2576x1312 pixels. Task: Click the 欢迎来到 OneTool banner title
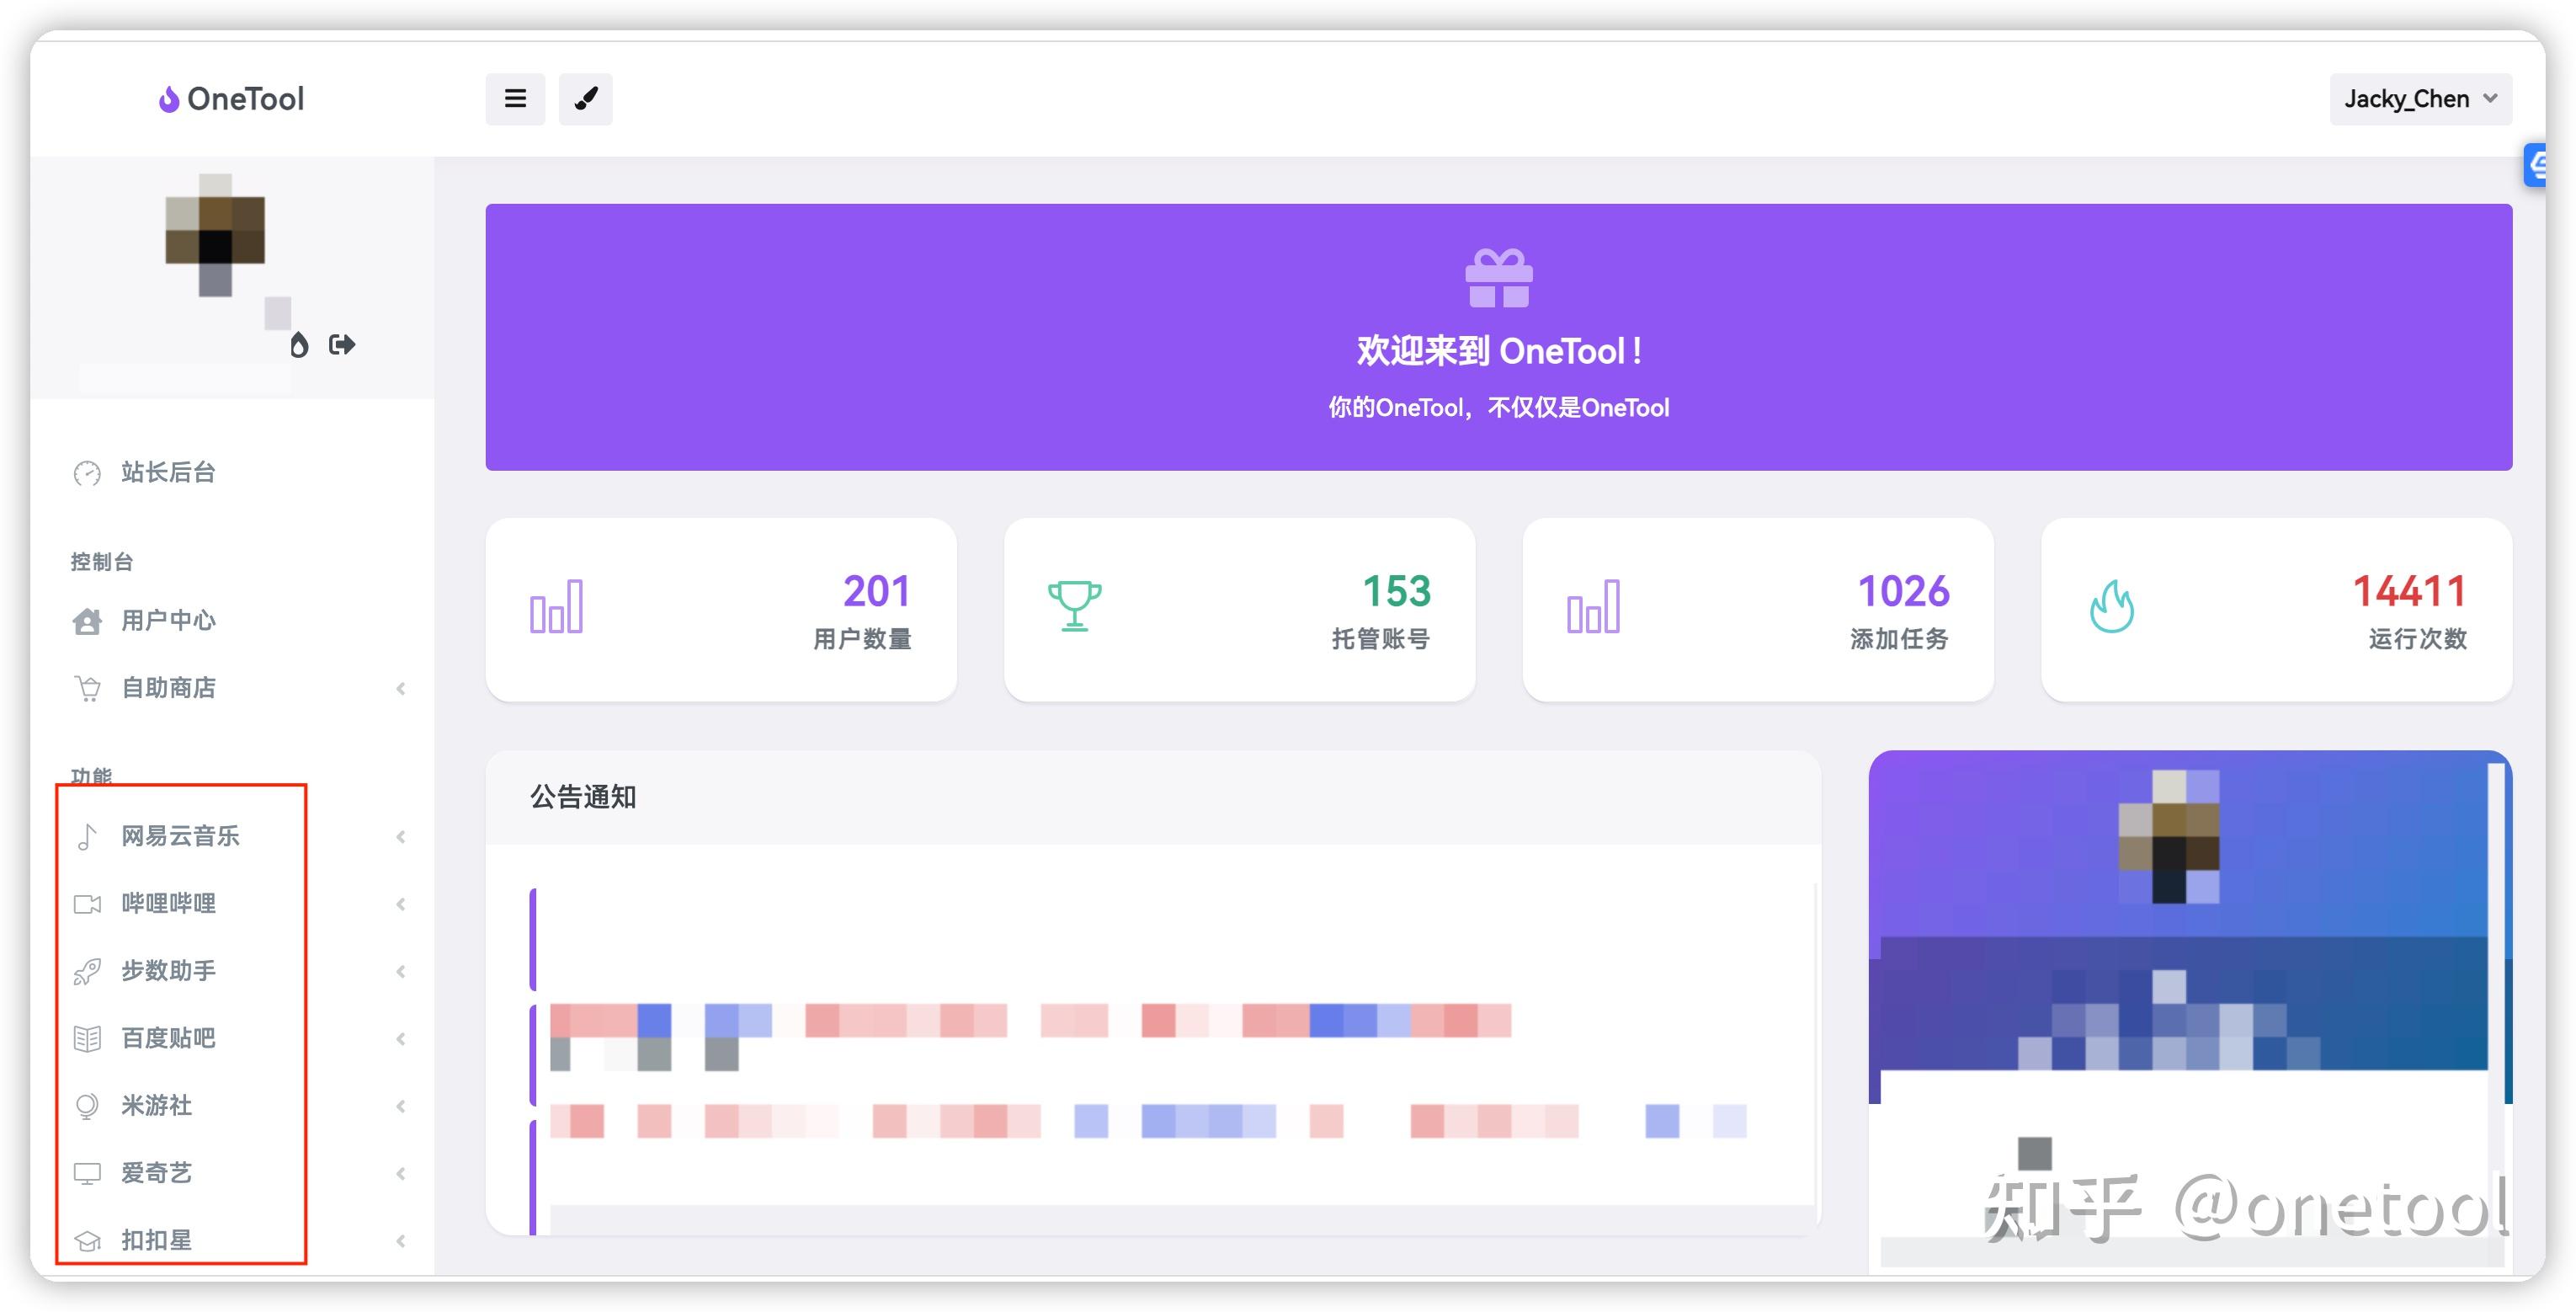pyautogui.click(x=1498, y=351)
